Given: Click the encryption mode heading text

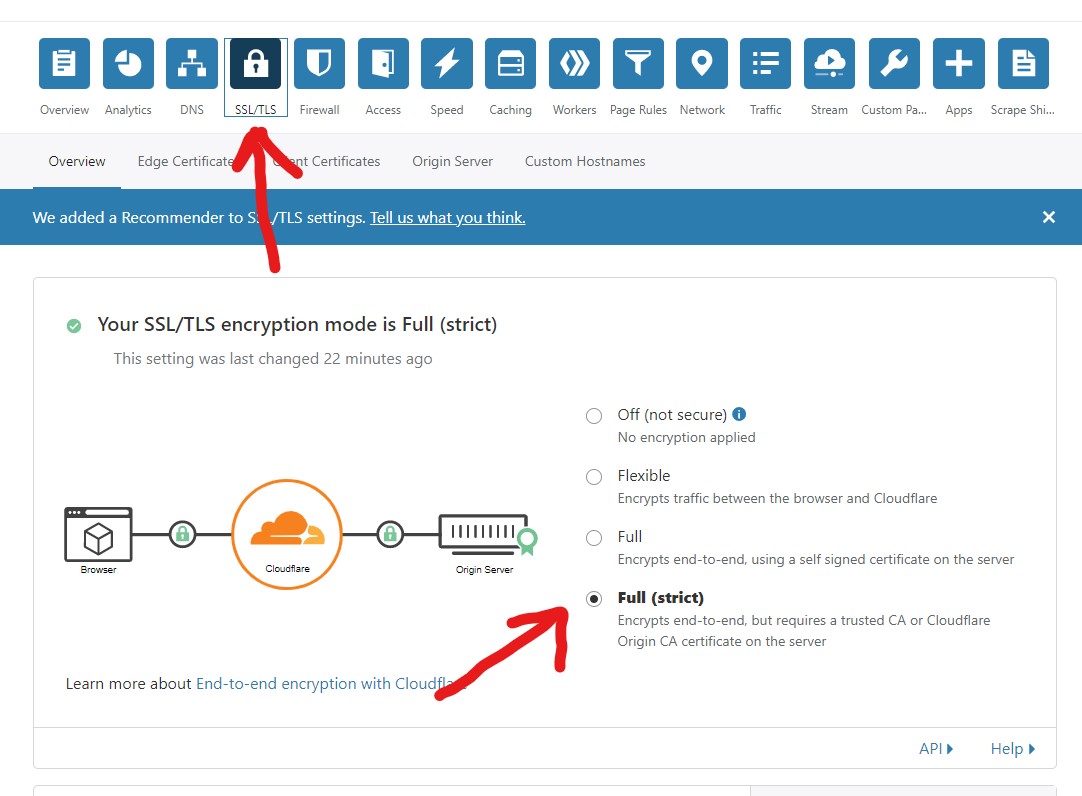Looking at the screenshot, I should coord(297,324).
